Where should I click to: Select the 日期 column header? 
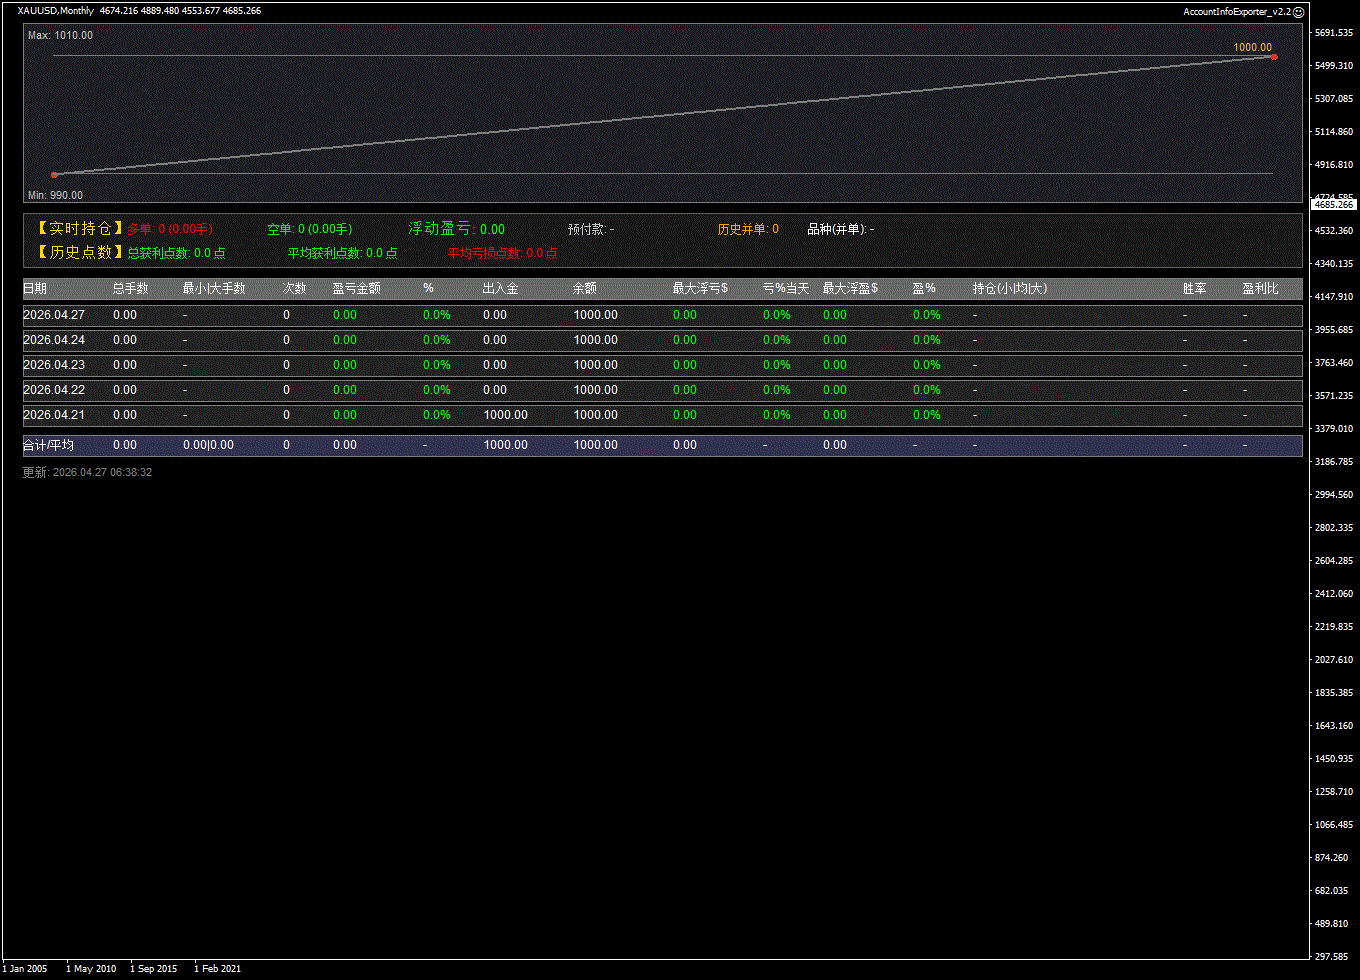click(35, 289)
